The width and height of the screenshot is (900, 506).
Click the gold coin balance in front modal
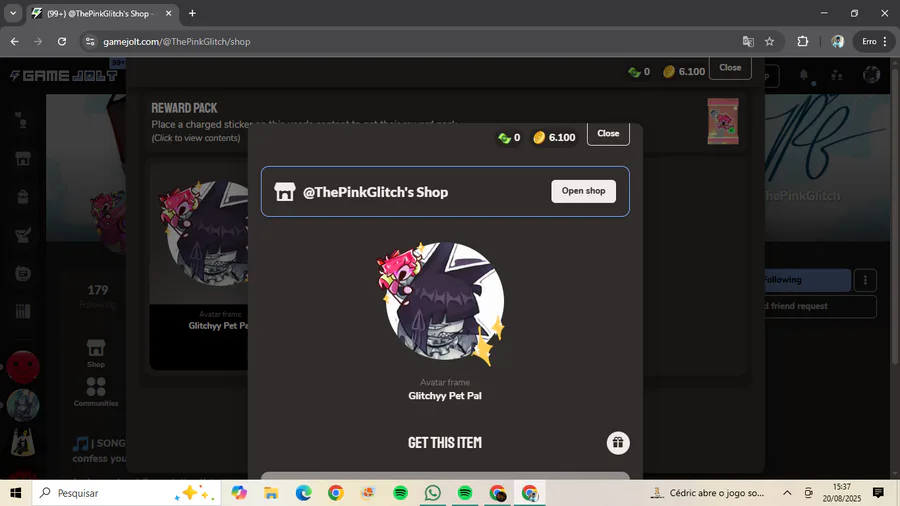click(554, 137)
